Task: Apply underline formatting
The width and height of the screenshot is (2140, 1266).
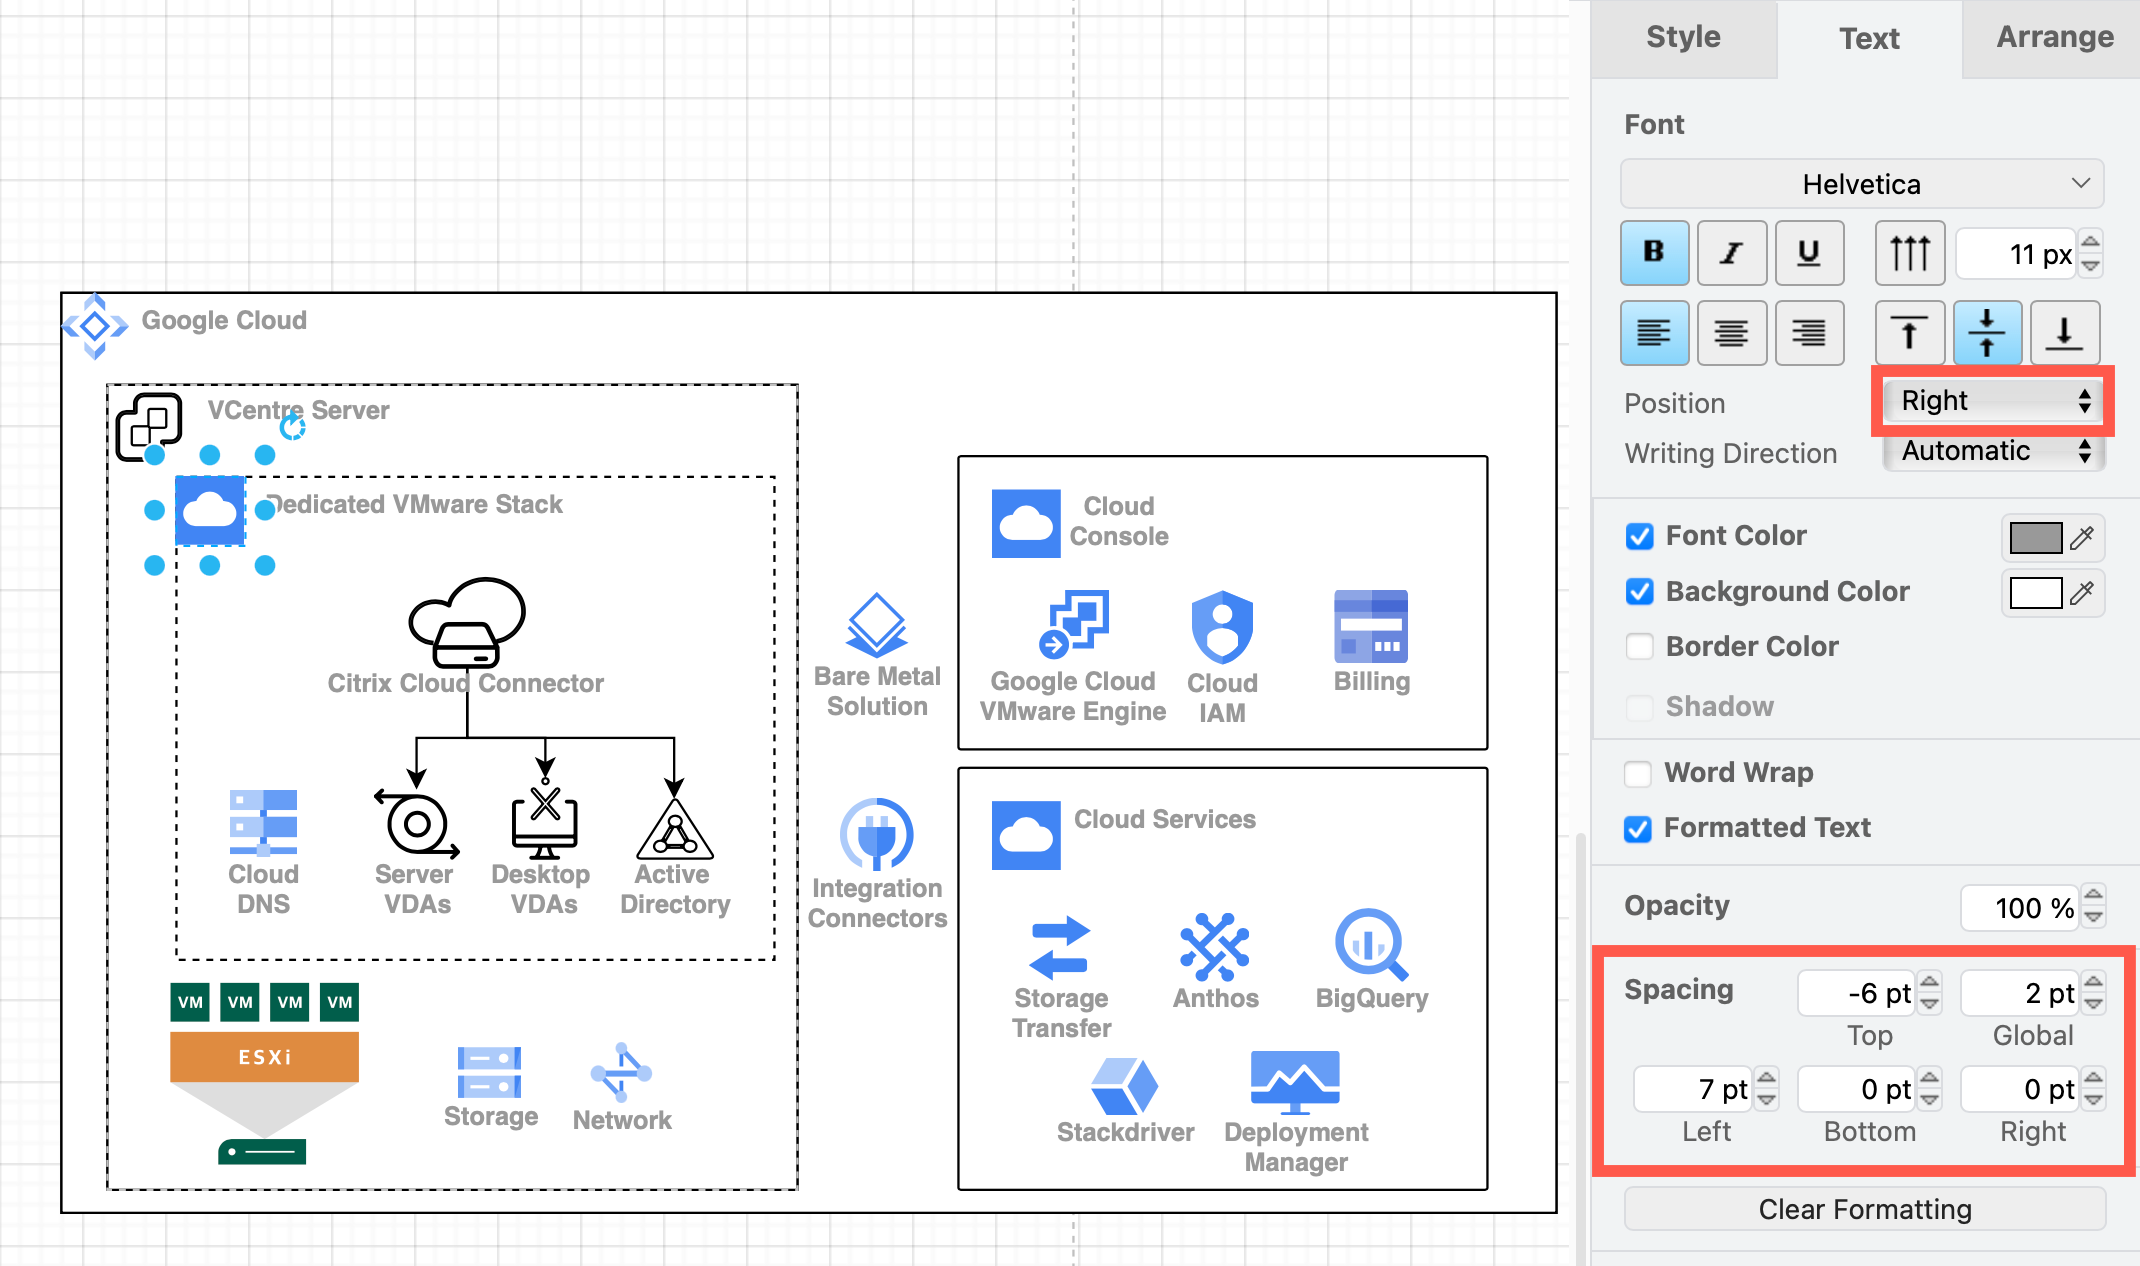Action: [1809, 253]
